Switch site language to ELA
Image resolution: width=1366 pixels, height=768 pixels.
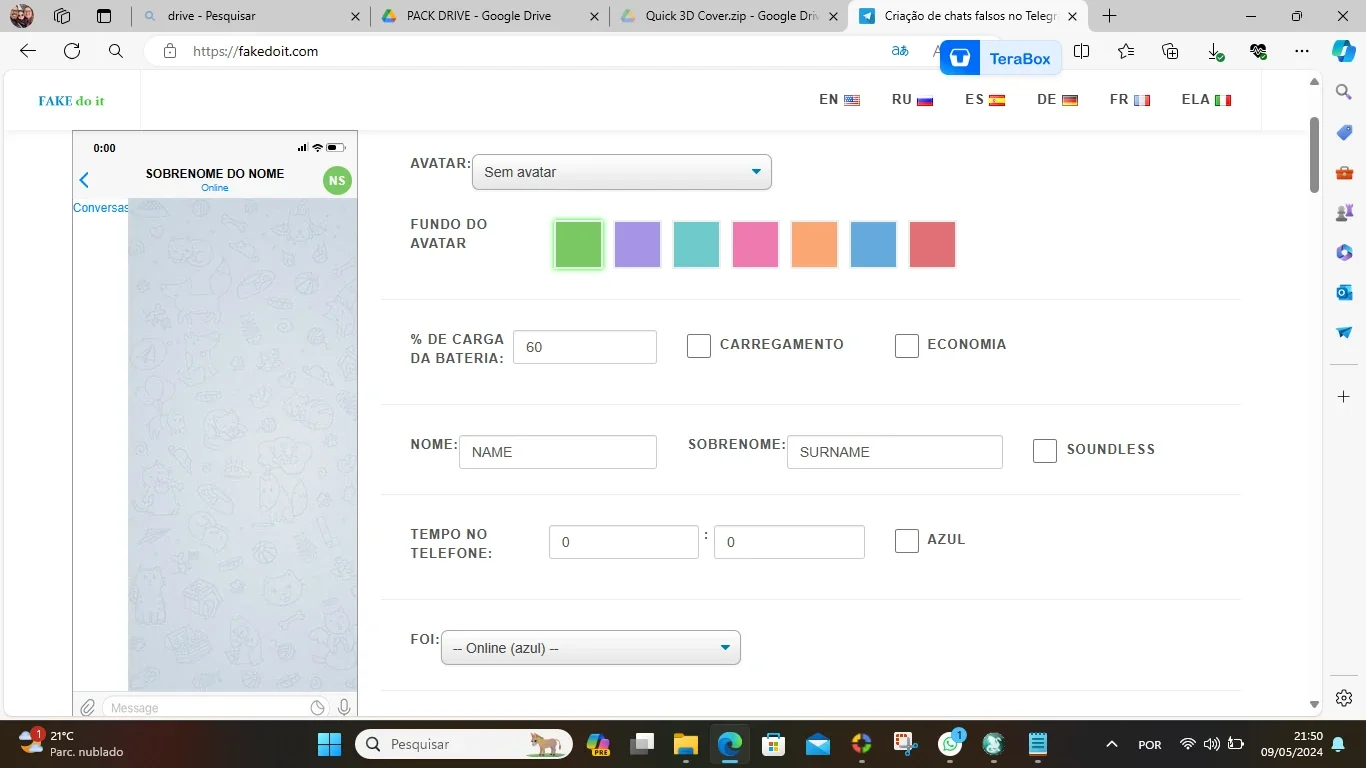(x=1206, y=100)
